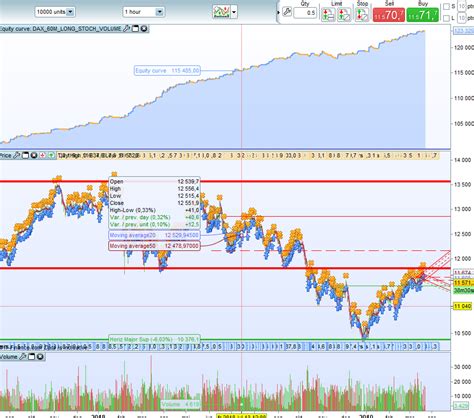Open Price panel settings wrench
The width and height of the screenshot is (474, 418).
pos(16,155)
